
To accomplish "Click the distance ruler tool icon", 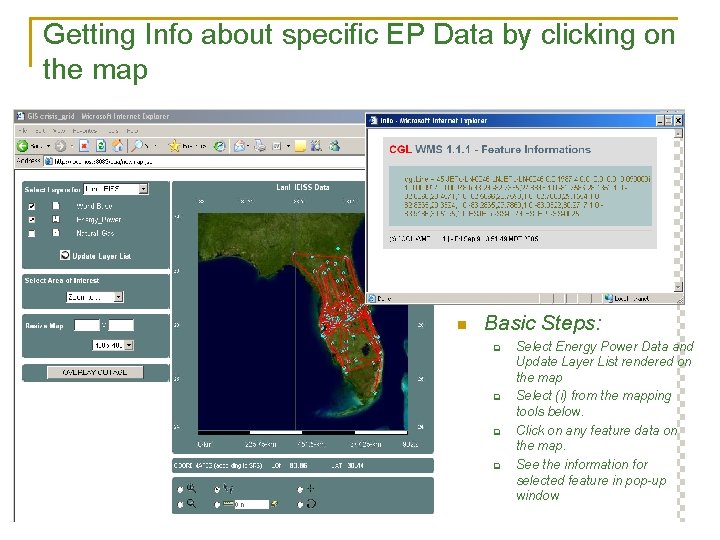I will tap(228, 504).
